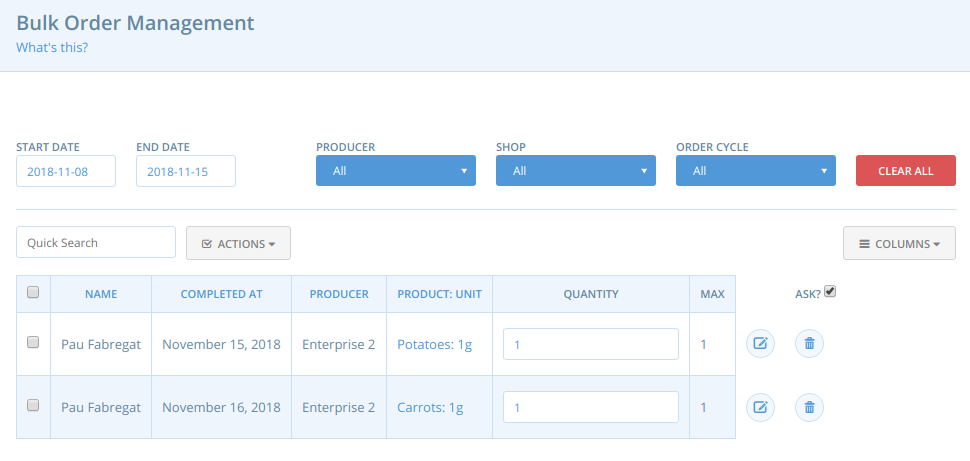Sort table by the Name column header

[101, 294]
